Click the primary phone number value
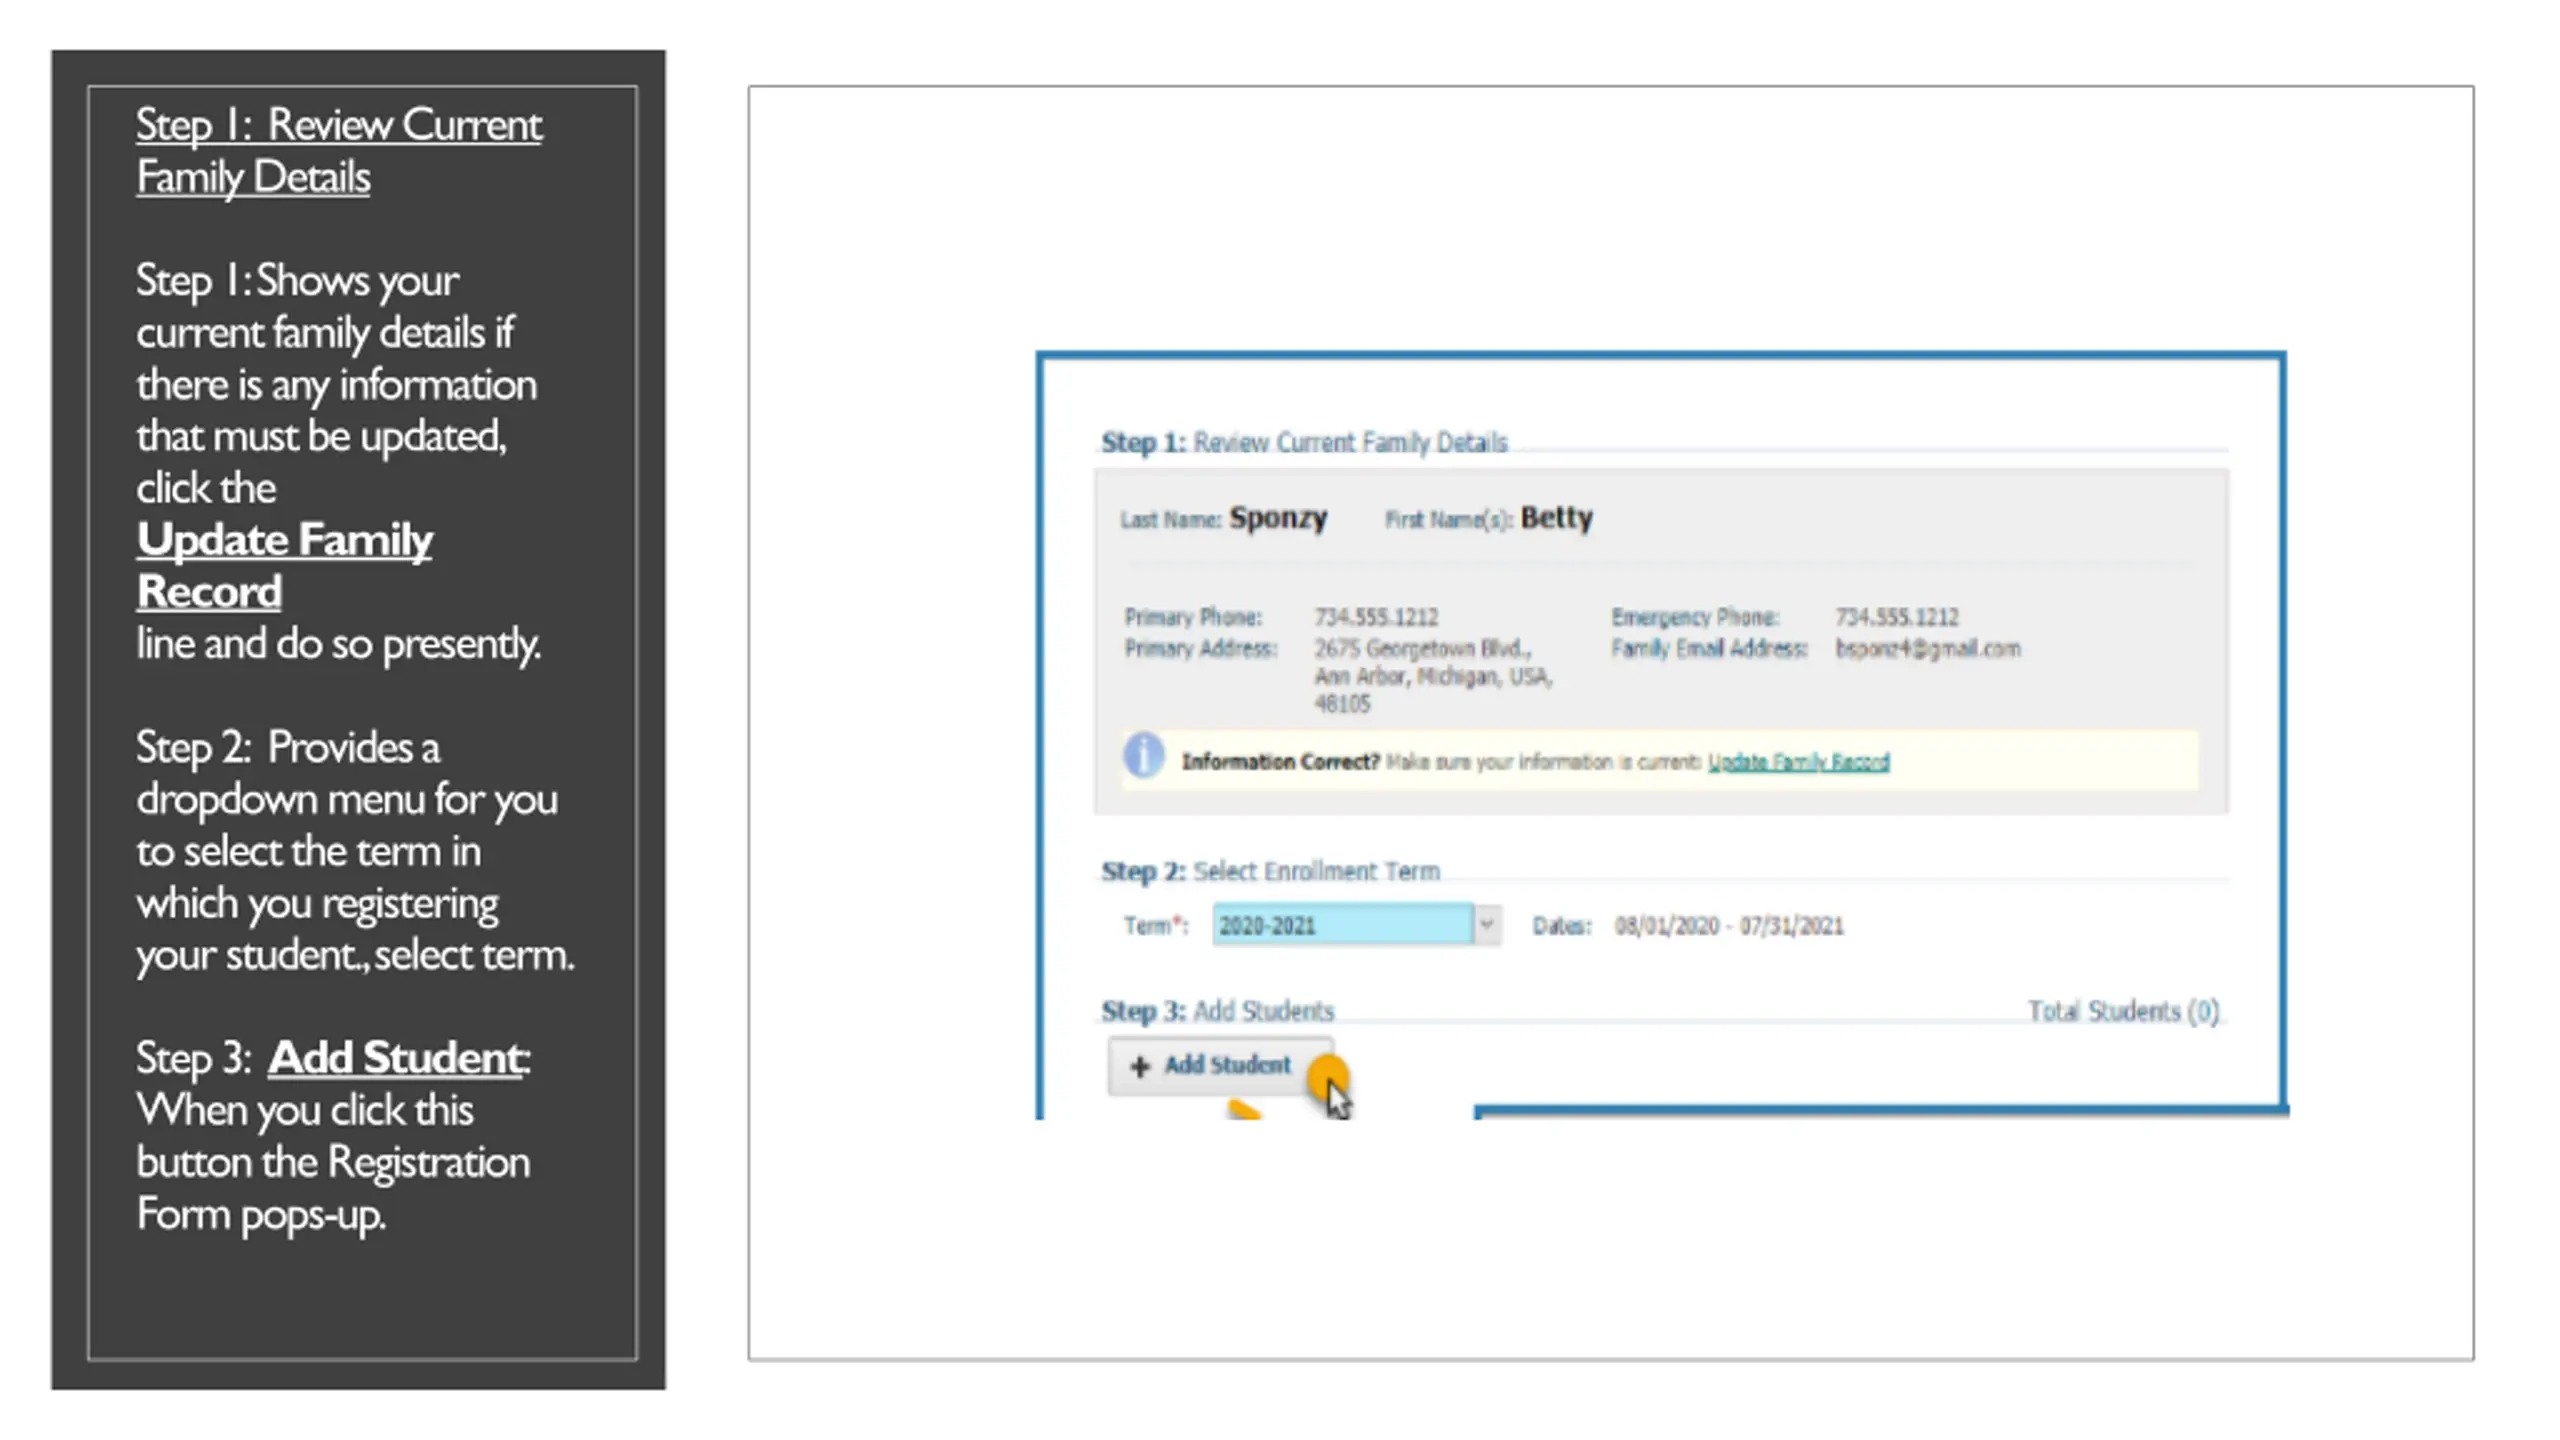Viewport: 2560px width, 1440px height. pos(1376,617)
